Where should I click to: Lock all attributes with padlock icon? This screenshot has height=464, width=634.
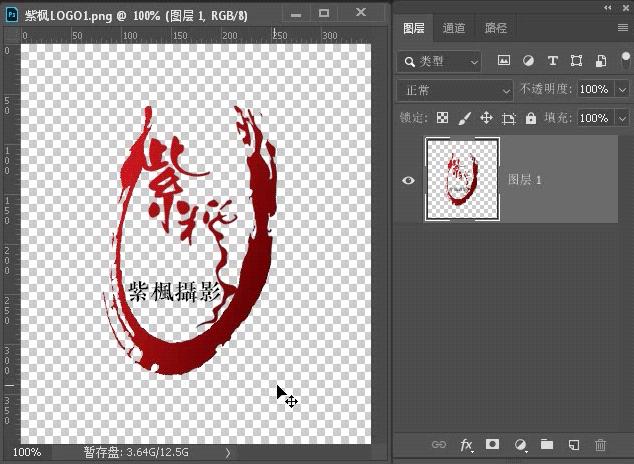(x=530, y=118)
